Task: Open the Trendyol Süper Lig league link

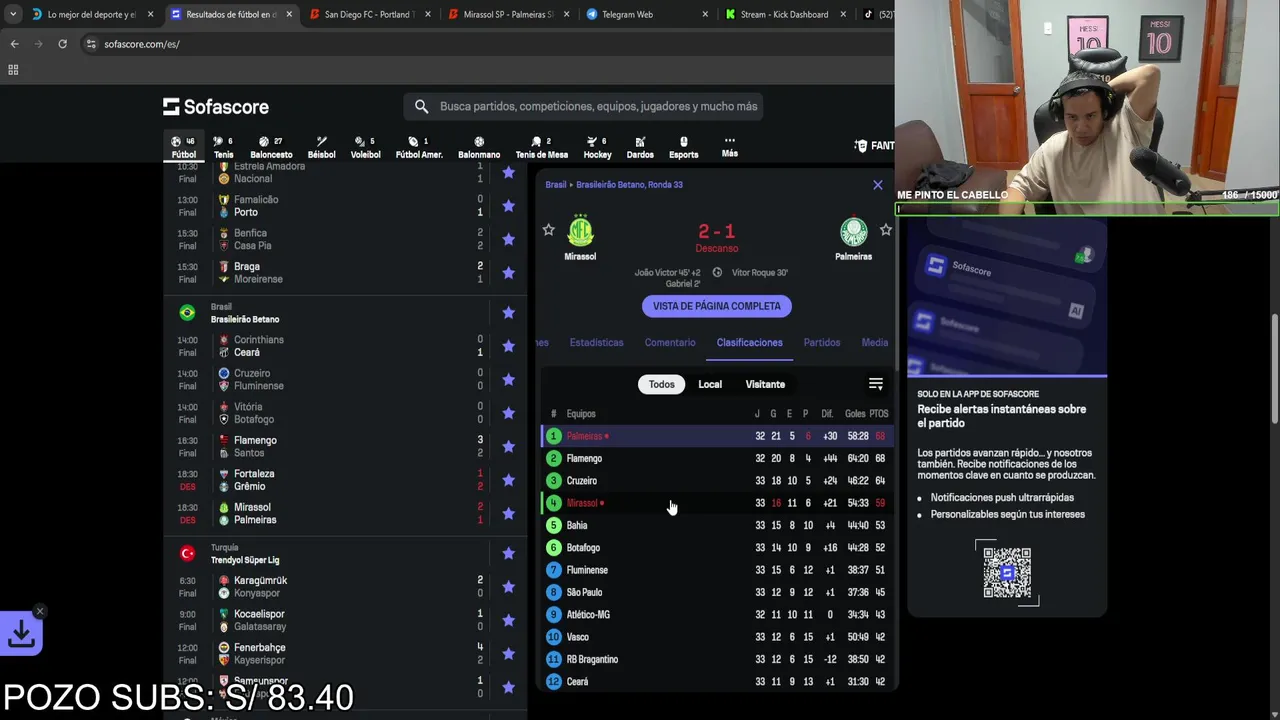Action: 245,560
